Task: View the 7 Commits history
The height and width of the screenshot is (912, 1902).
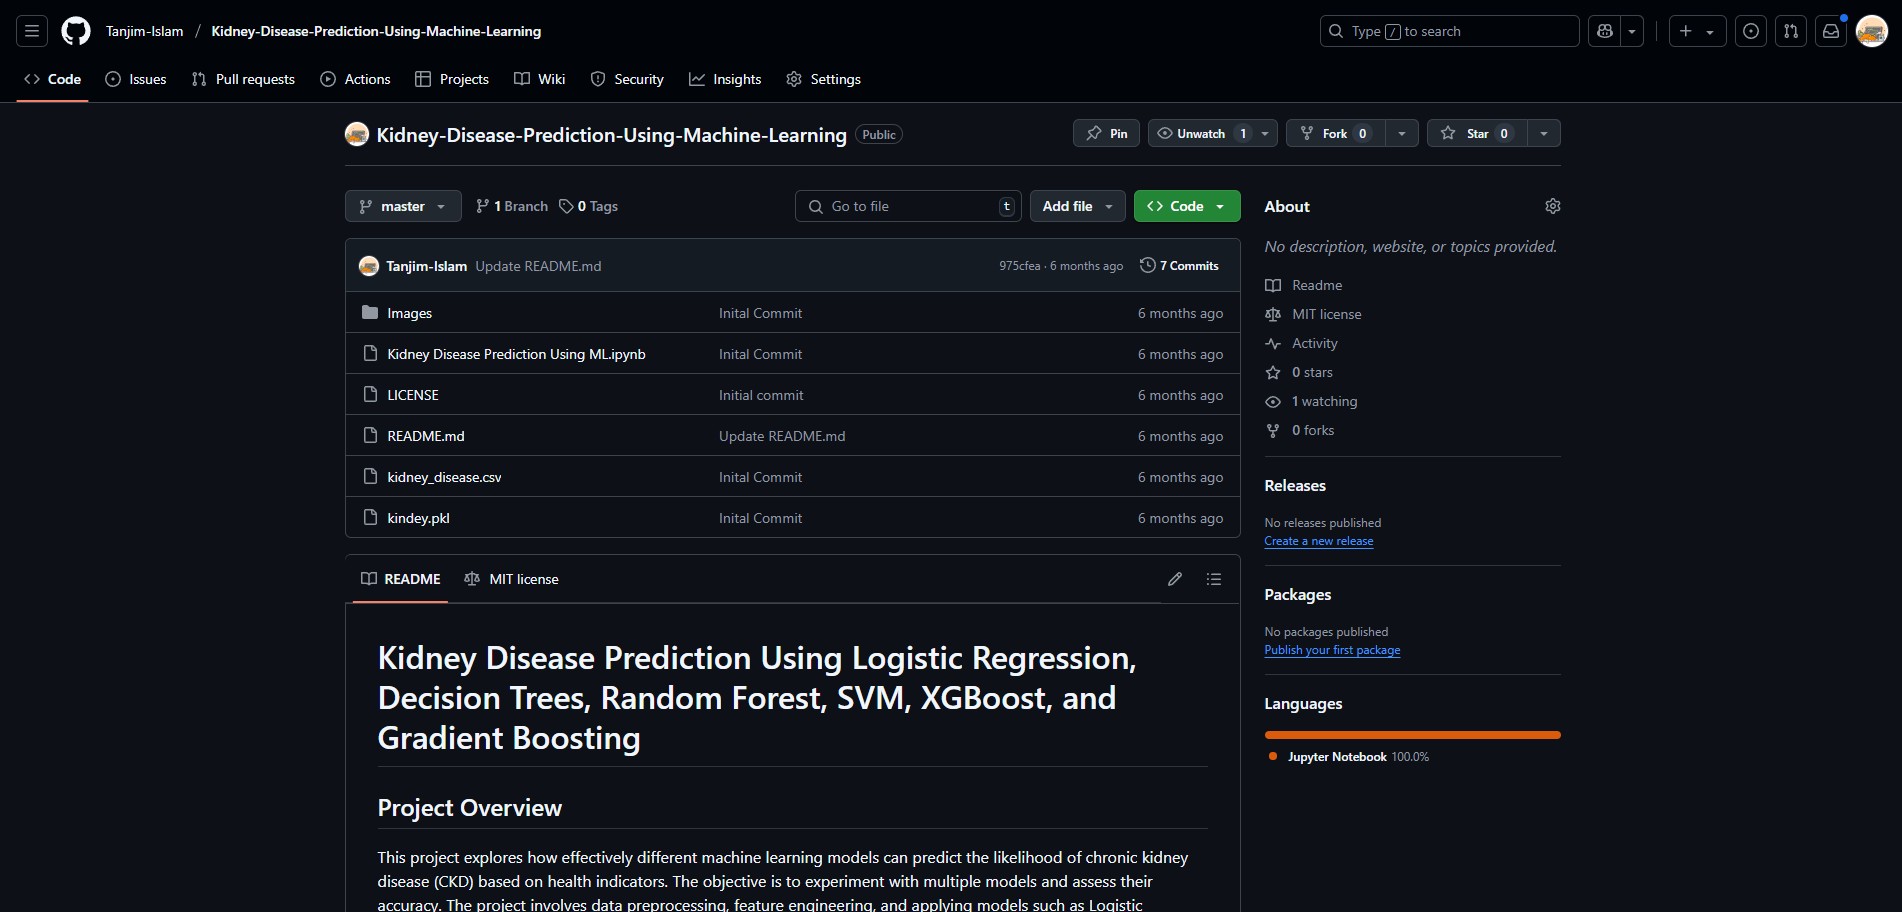Action: click(1179, 265)
